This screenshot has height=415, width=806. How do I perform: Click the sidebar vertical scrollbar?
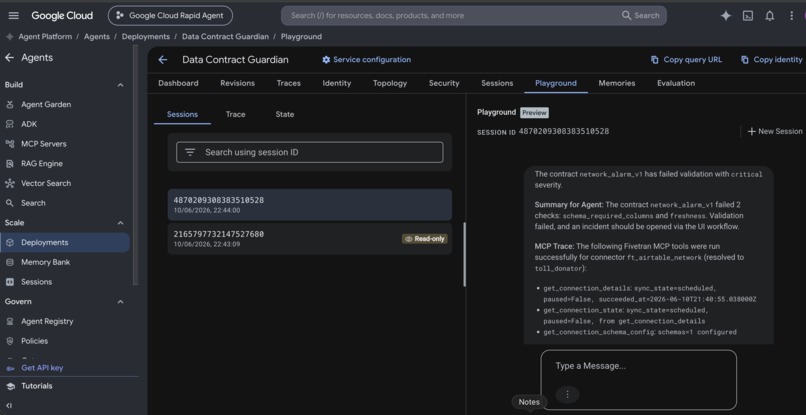[x=136, y=165]
